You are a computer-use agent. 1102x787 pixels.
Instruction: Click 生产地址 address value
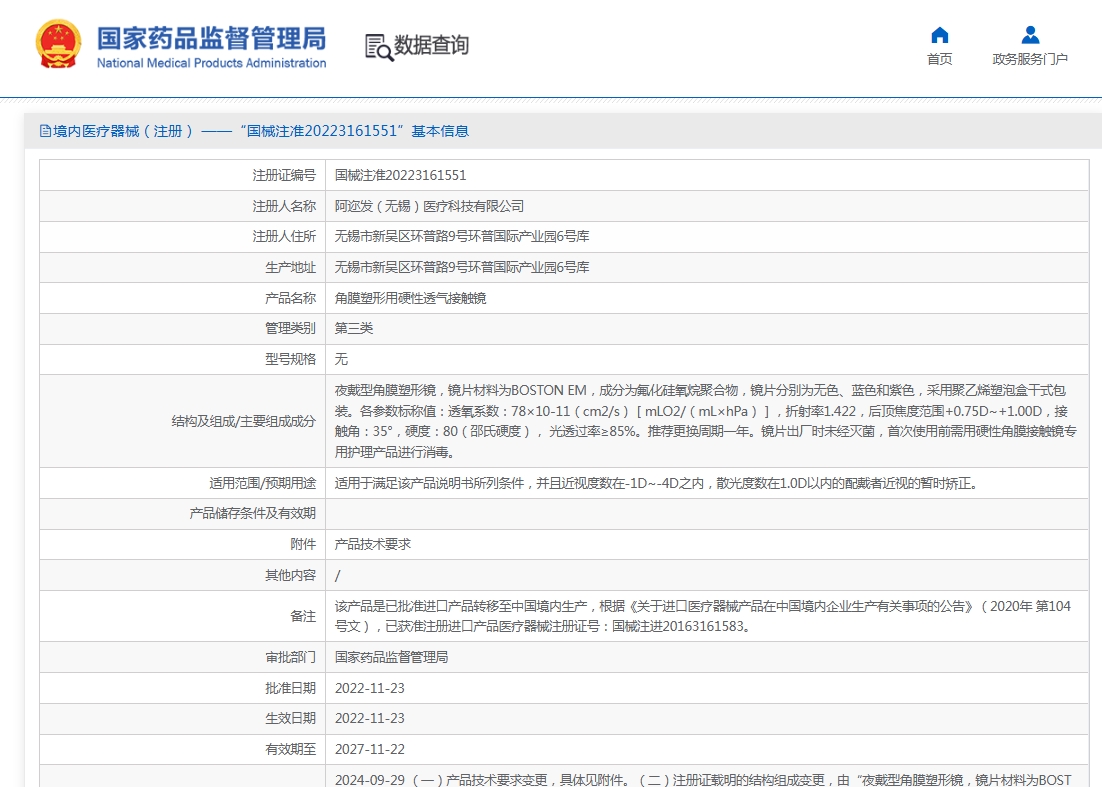(462, 267)
